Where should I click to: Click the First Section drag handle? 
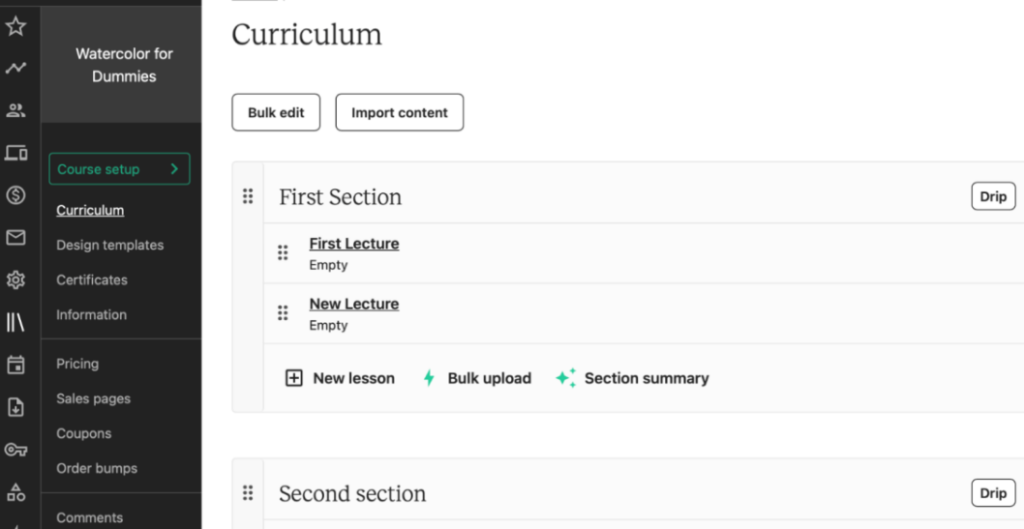tap(248, 196)
